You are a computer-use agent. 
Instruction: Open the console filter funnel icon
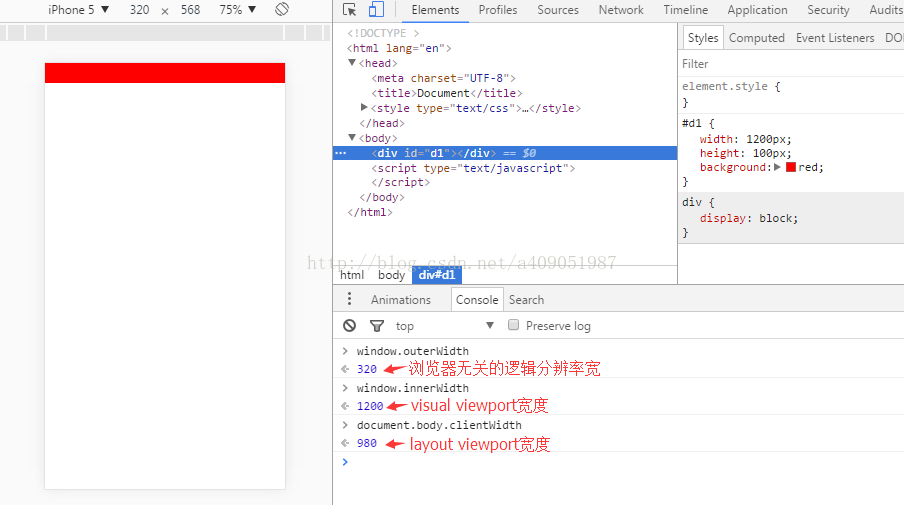pyautogui.click(x=376, y=326)
